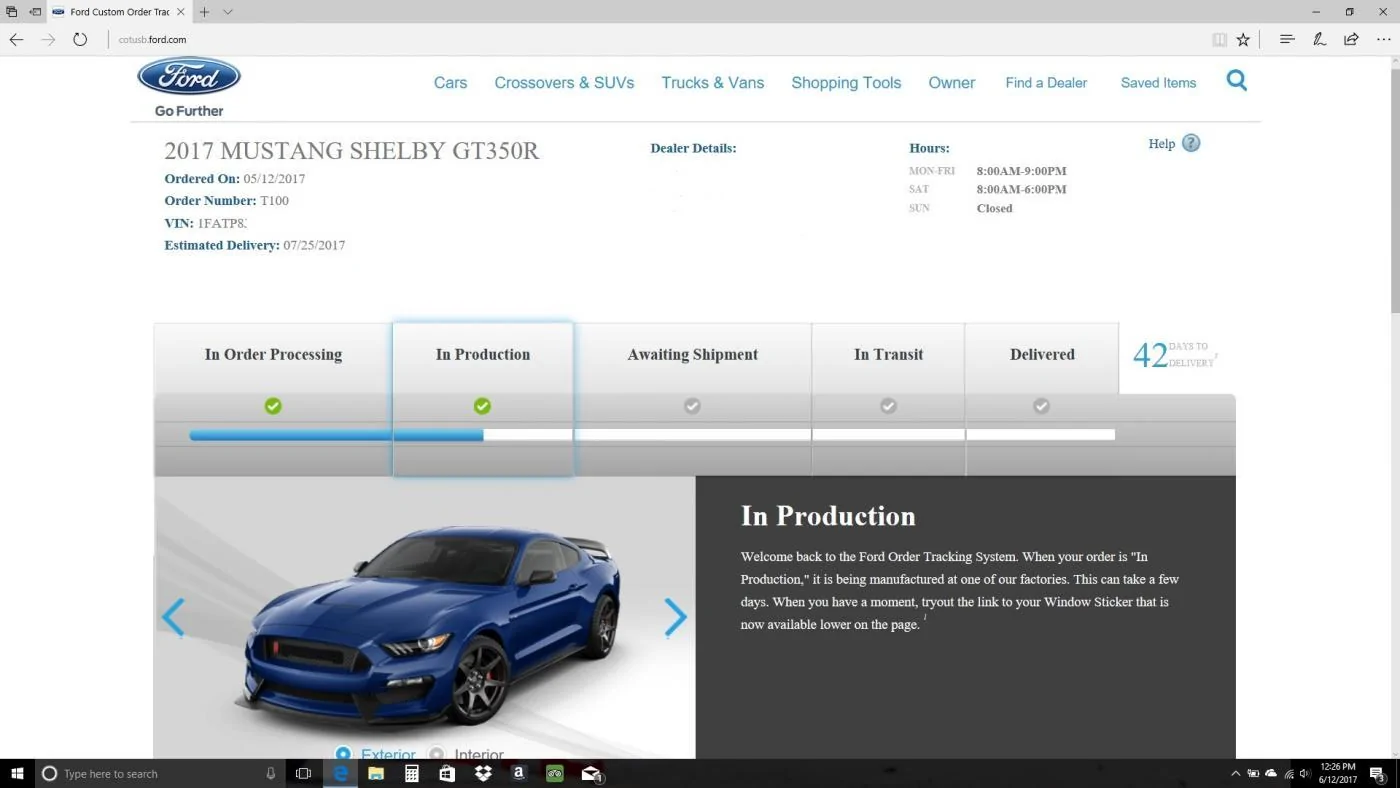Select the Exterior view radio button
The width and height of the screenshot is (1400, 788).
point(343,754)
